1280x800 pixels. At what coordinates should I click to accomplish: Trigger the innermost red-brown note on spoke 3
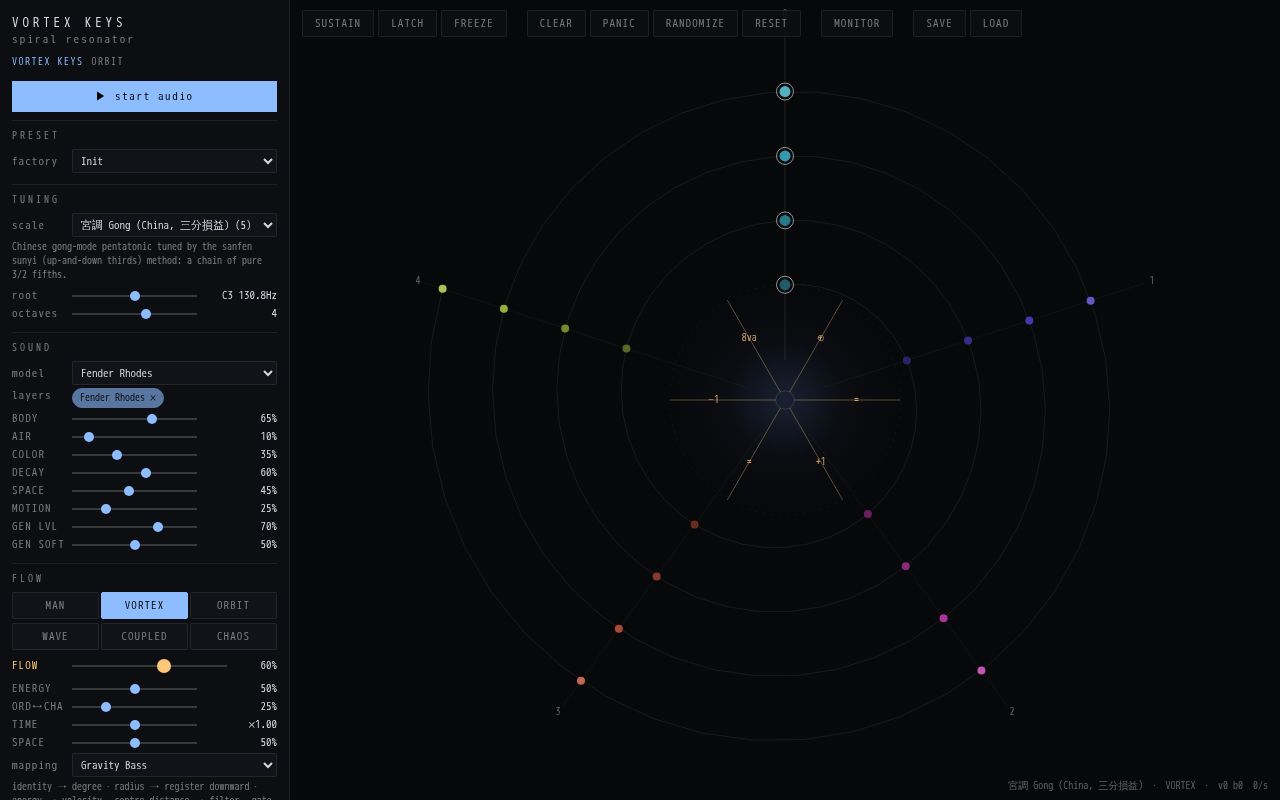tap(695, 525)
